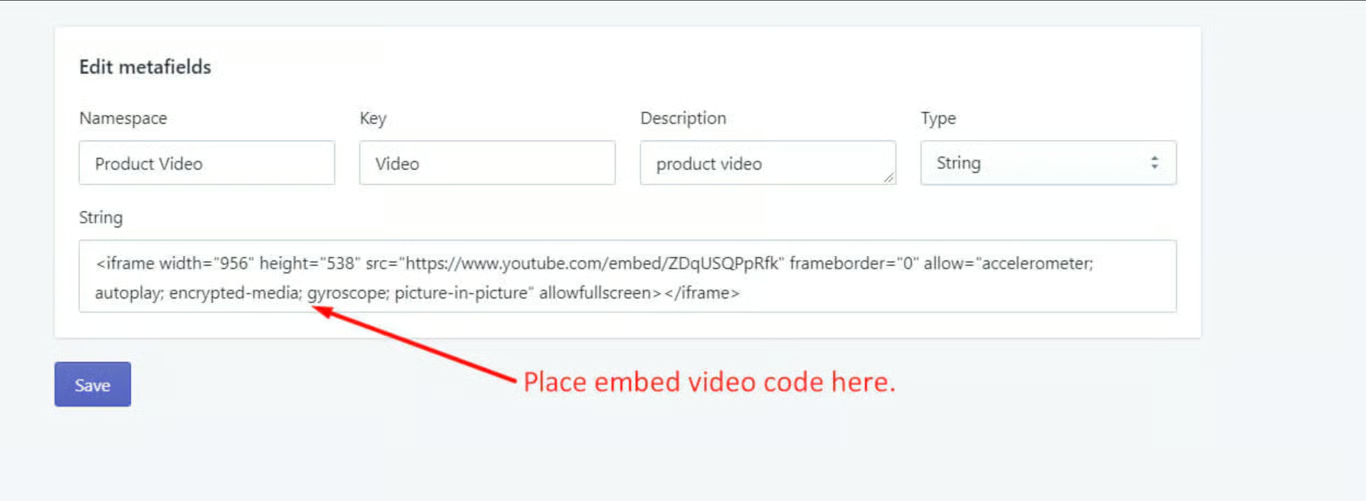This screenshot has width=1366, height=501.
Task: Focus the Key field containing Video
Action: 487,163
